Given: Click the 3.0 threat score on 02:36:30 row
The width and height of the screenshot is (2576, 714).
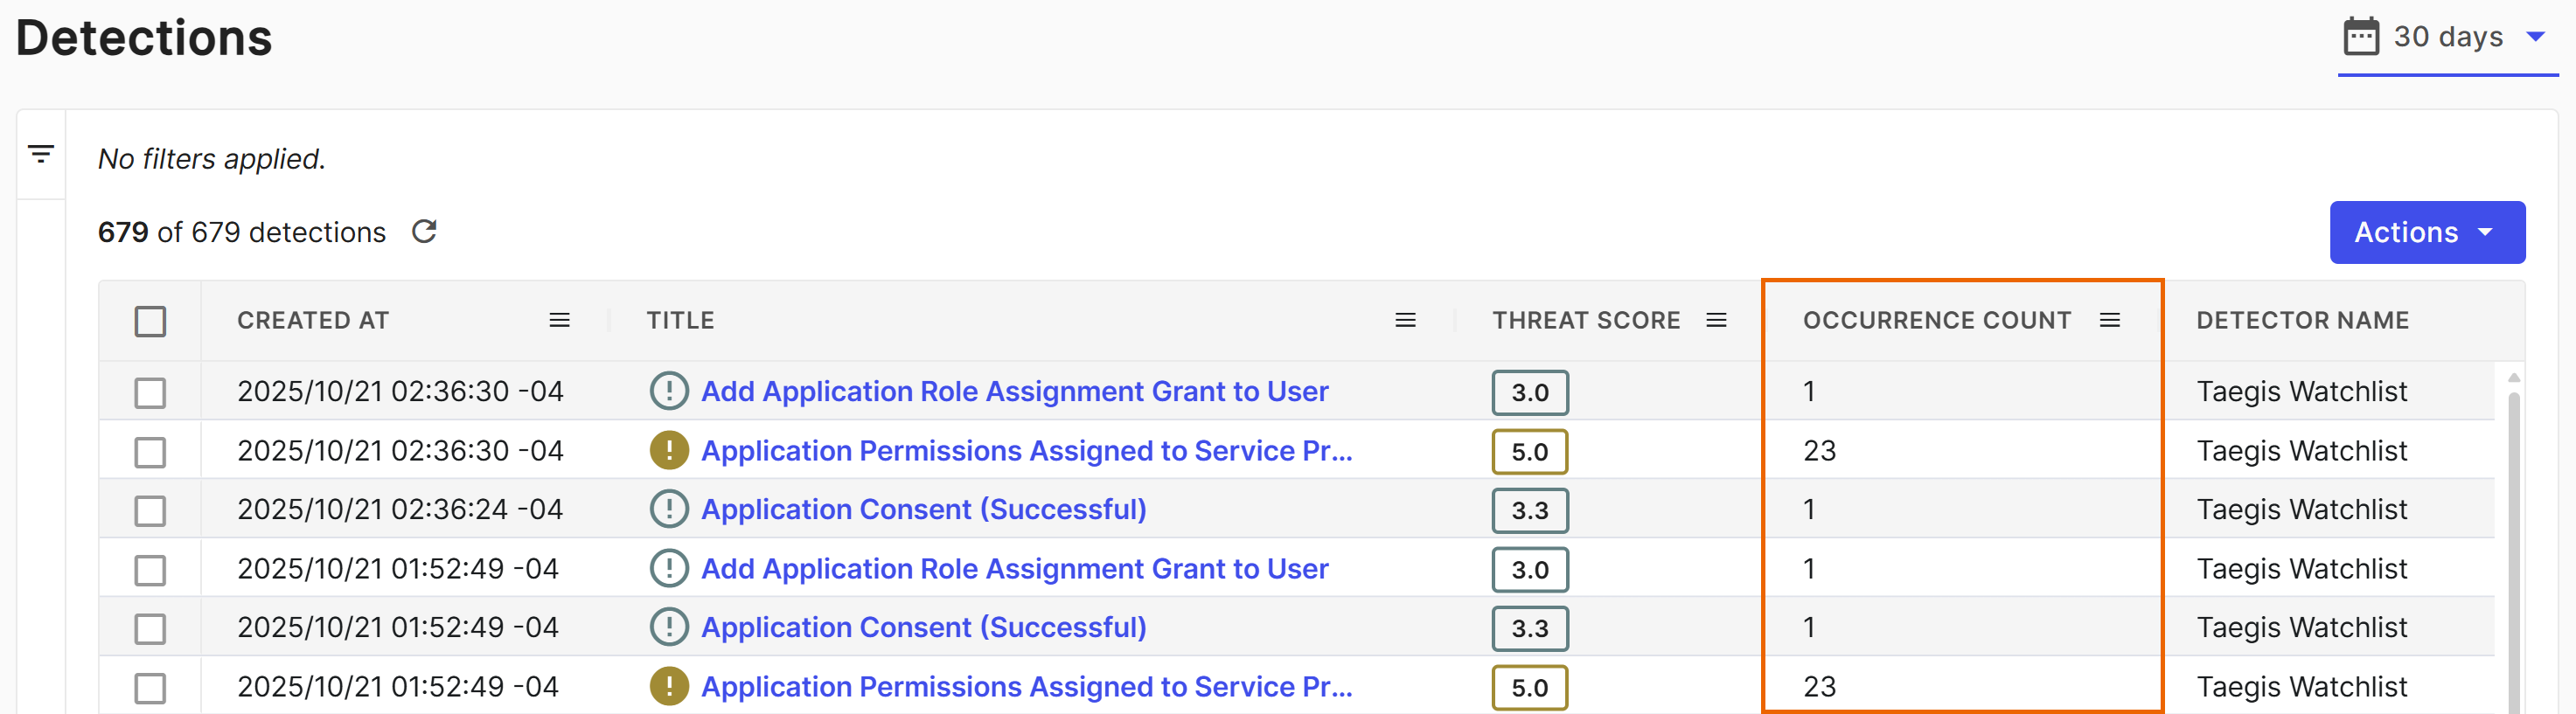Looking at the screenshot, I should point(1529,392).
